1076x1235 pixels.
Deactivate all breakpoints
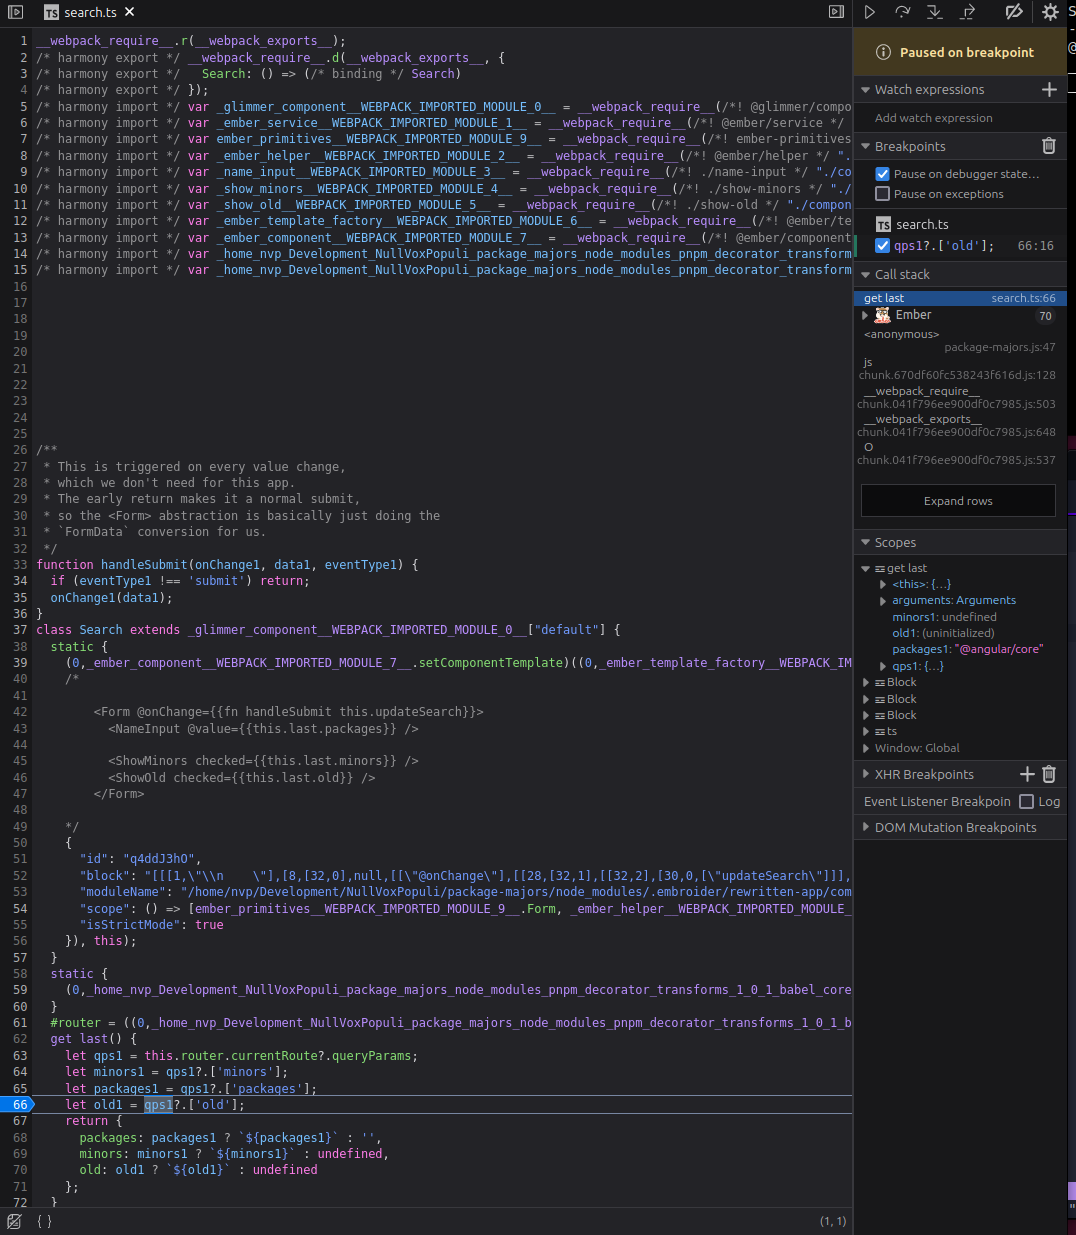[1013, 12]
